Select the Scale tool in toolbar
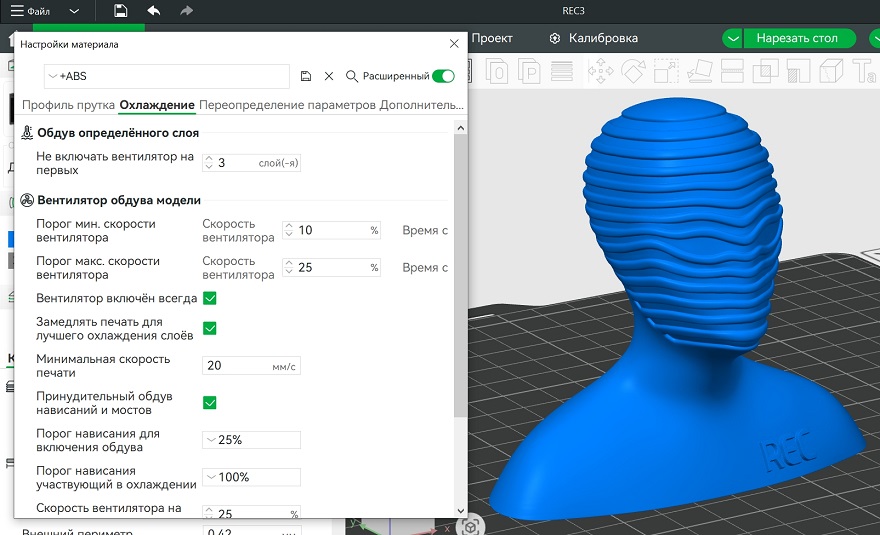 coord(667,71)
